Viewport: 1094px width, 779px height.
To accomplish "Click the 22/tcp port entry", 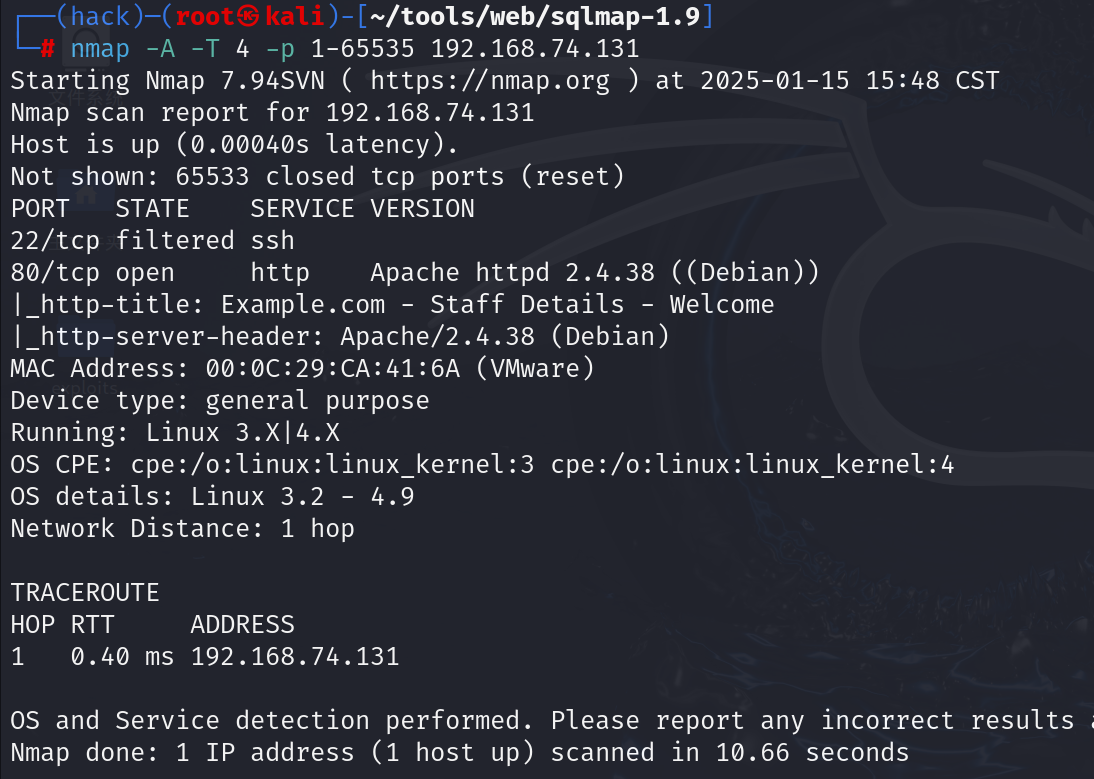I will (54, 241).
